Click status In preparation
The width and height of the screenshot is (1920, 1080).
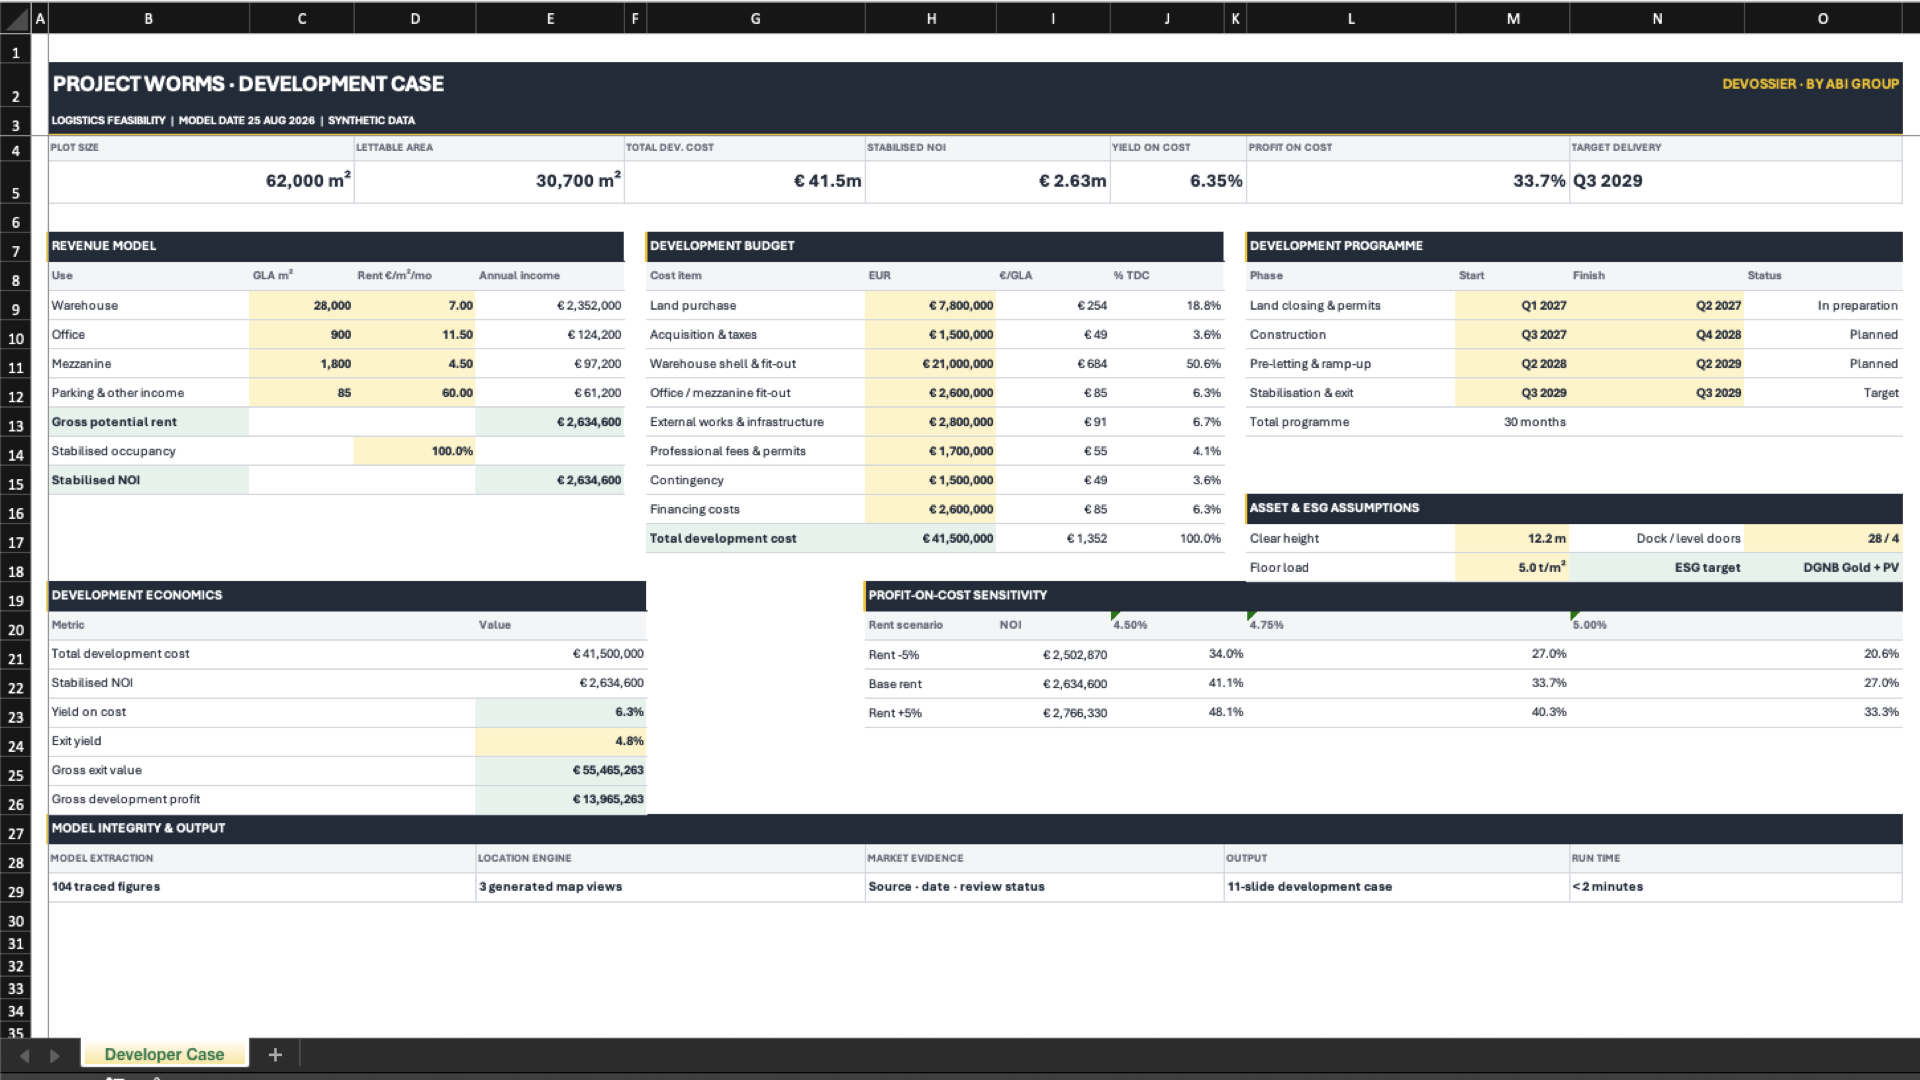click(x=1823, y=306)
